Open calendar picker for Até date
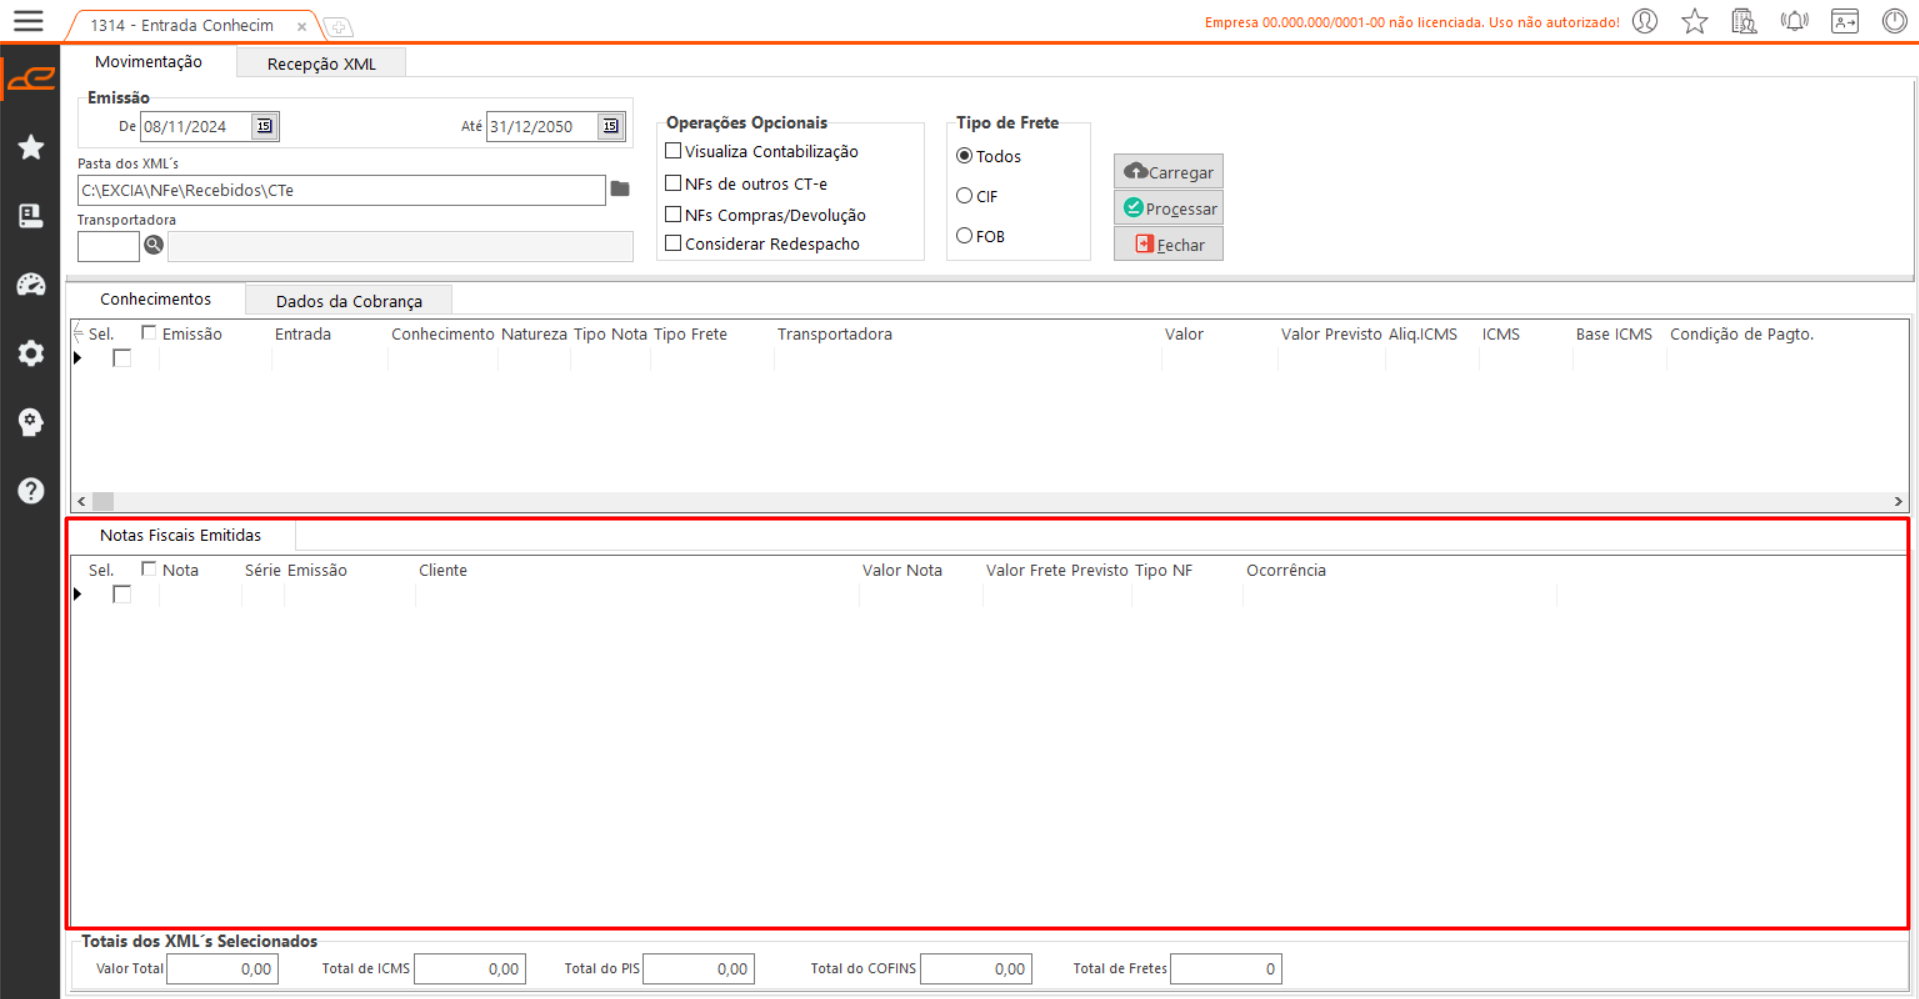Screen dimensions: 1919x999 tap(610, 126)
